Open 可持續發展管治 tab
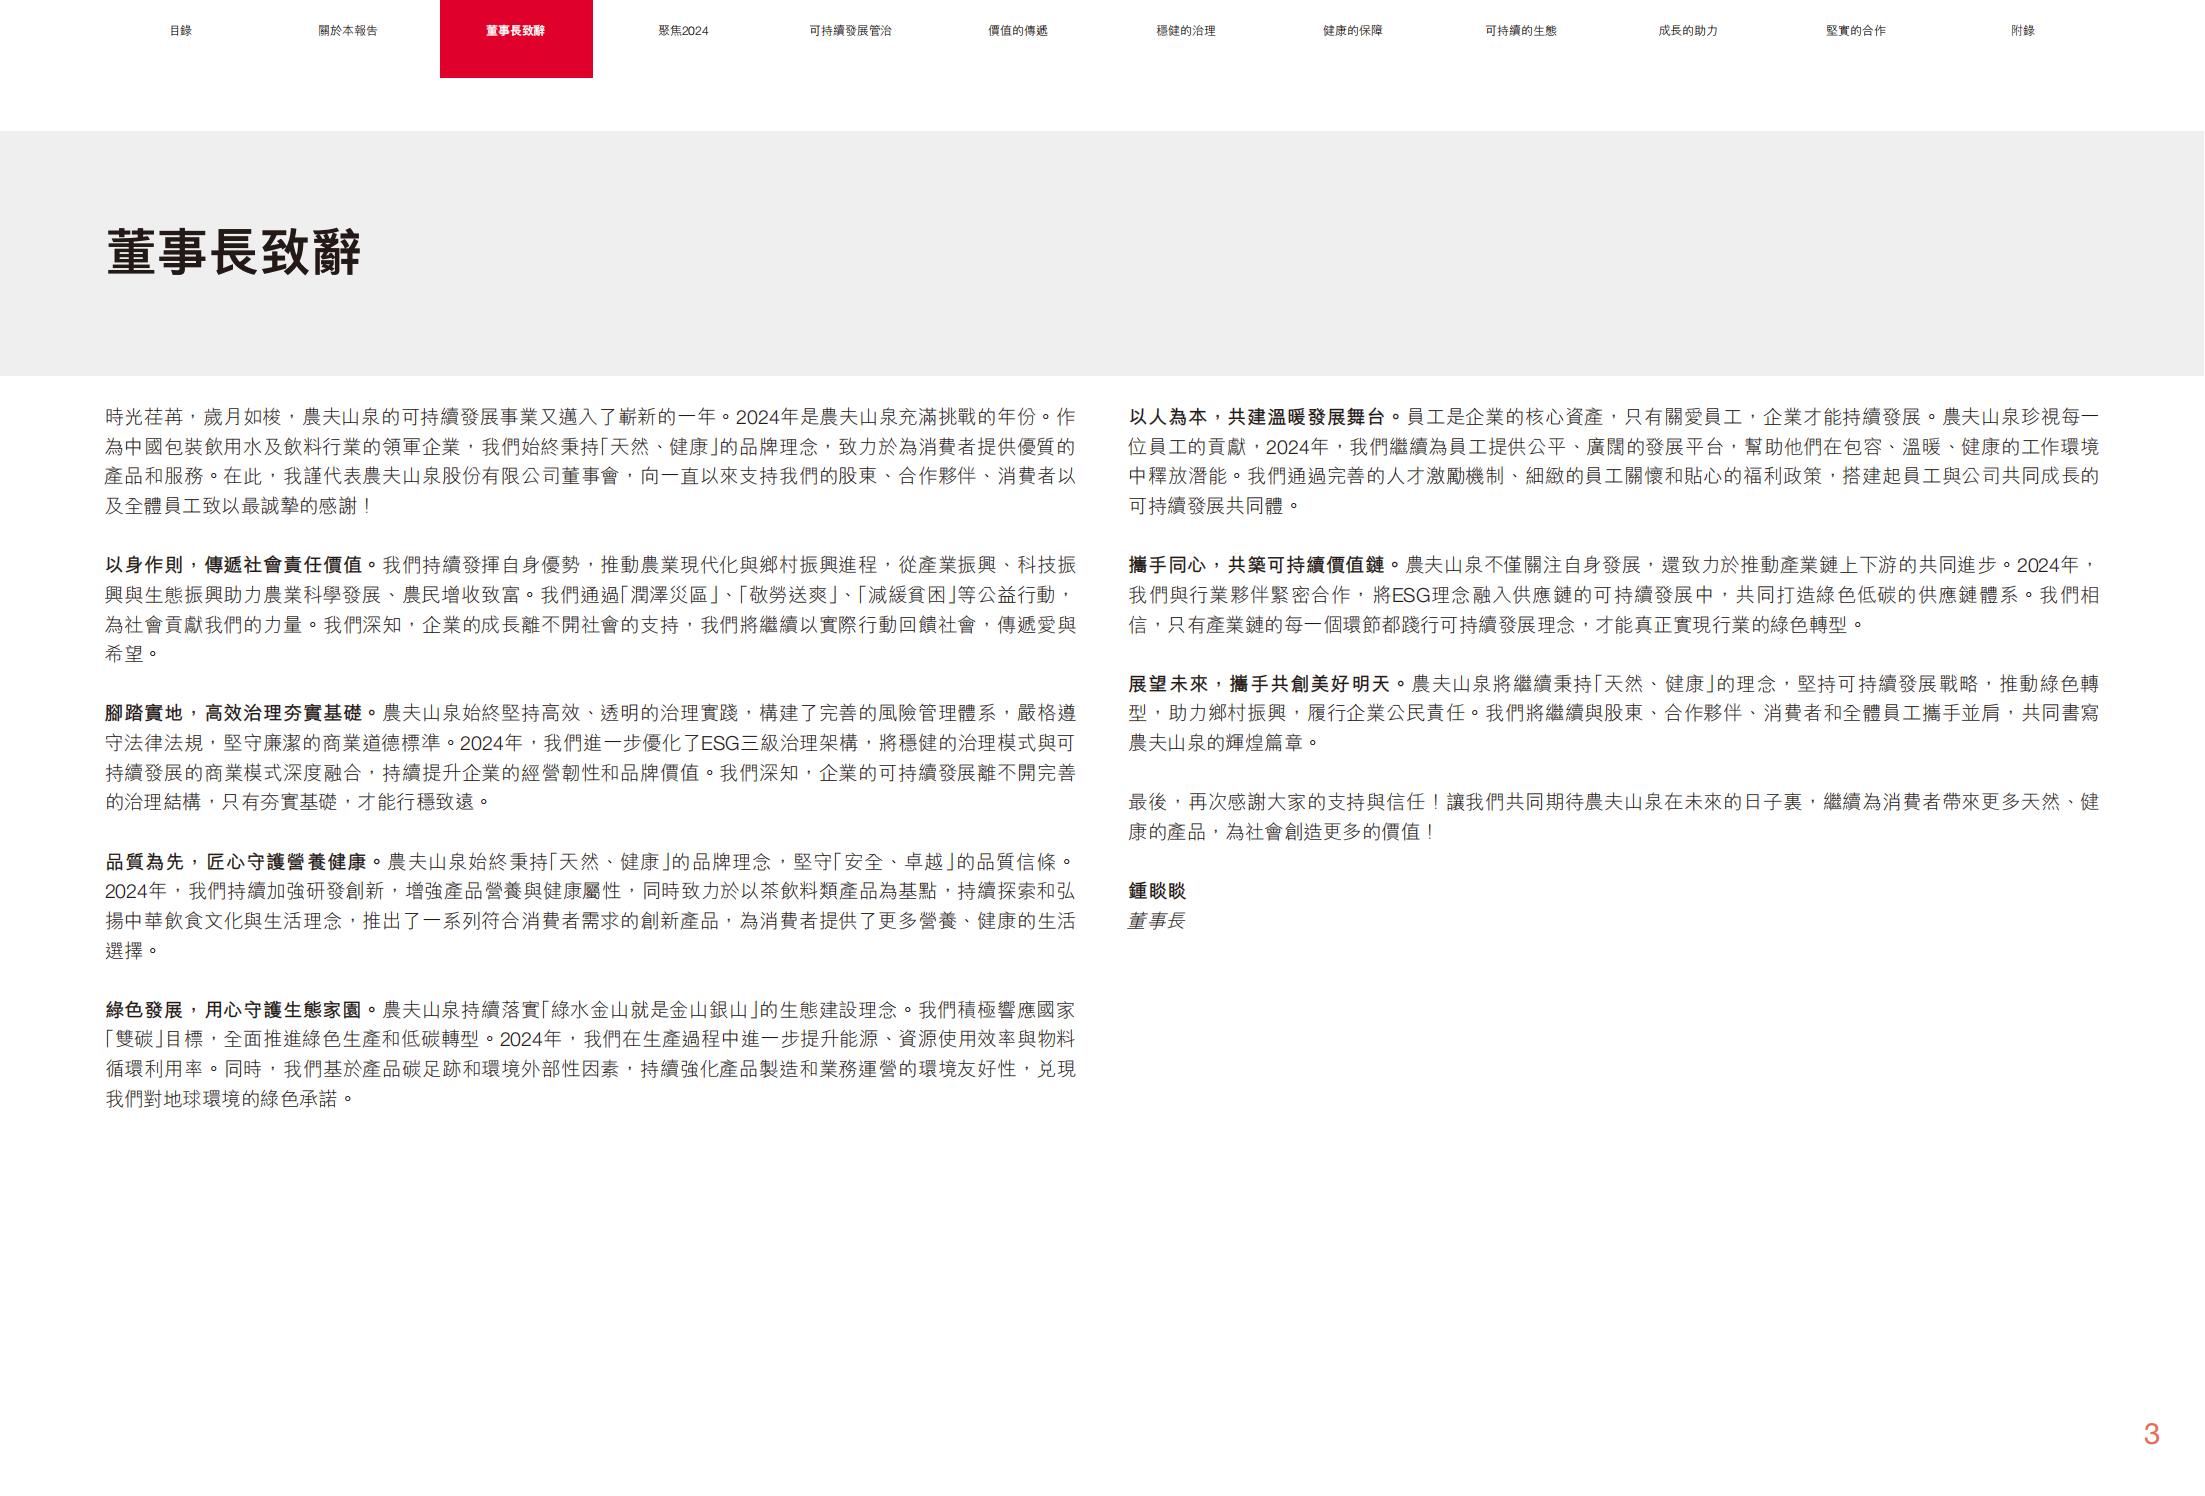Viewport: 2205px width, 1496px height. coord(850,31)
